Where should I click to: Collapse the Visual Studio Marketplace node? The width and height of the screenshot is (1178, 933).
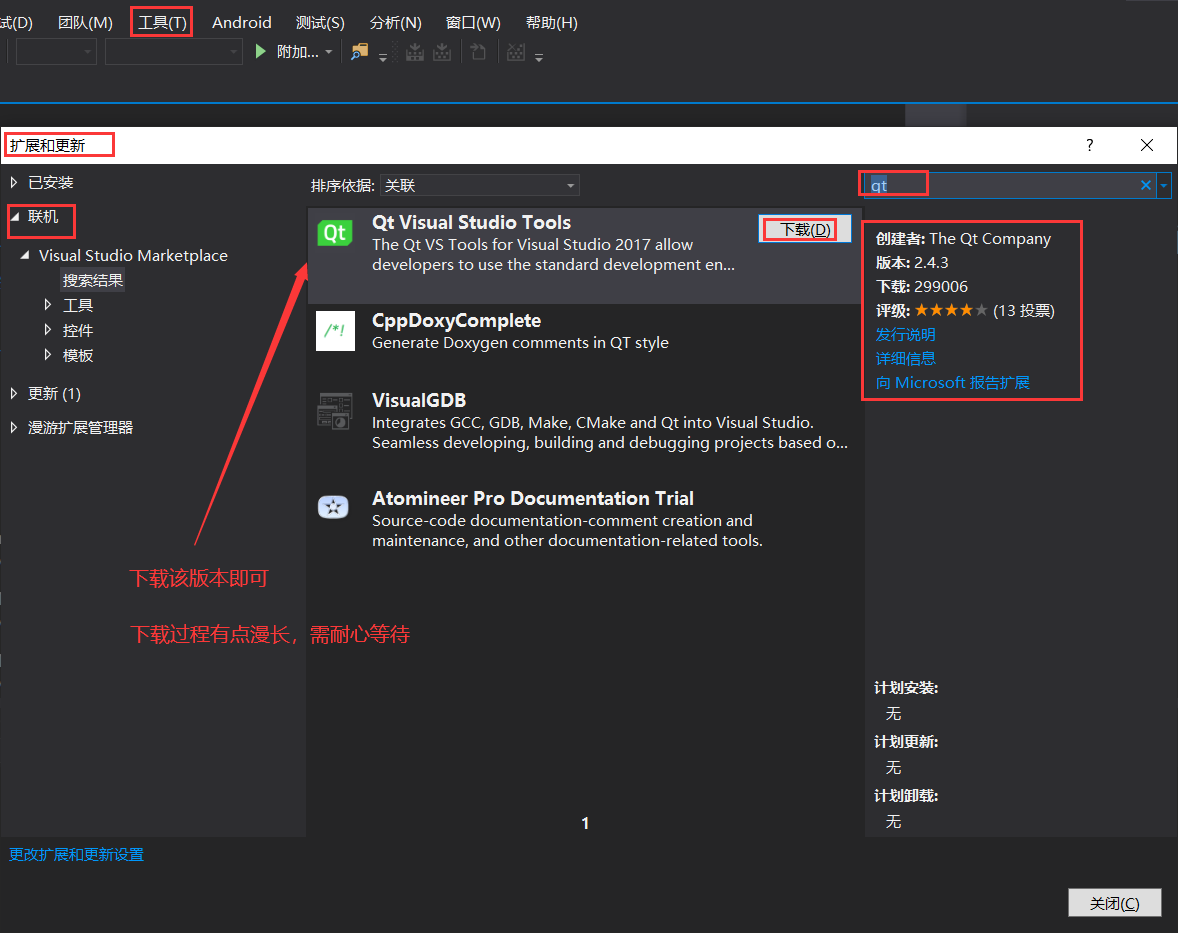point(25,255)
